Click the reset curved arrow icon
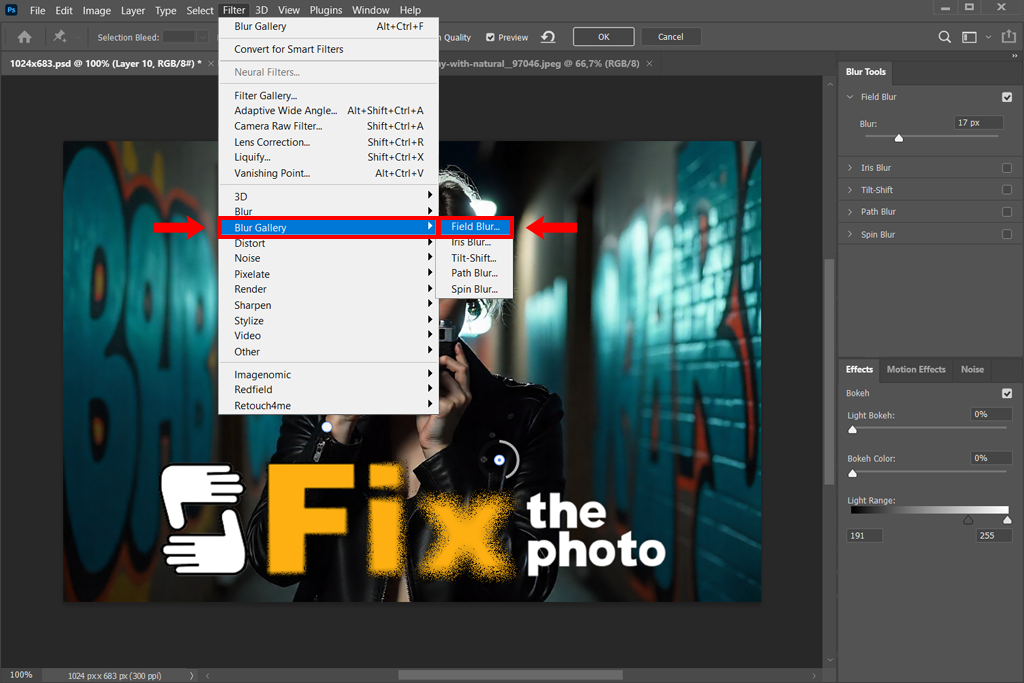 point(548,37)
